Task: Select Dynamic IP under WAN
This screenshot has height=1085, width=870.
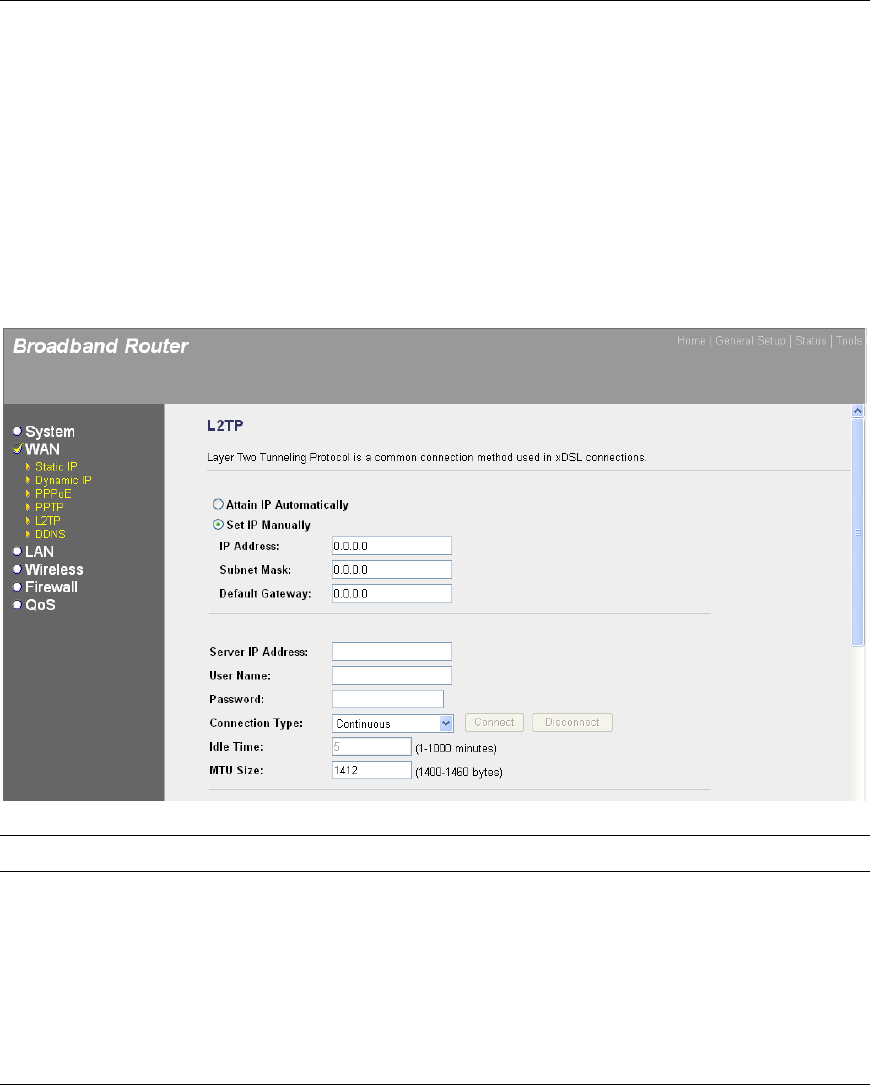Action: pos(63,480)
